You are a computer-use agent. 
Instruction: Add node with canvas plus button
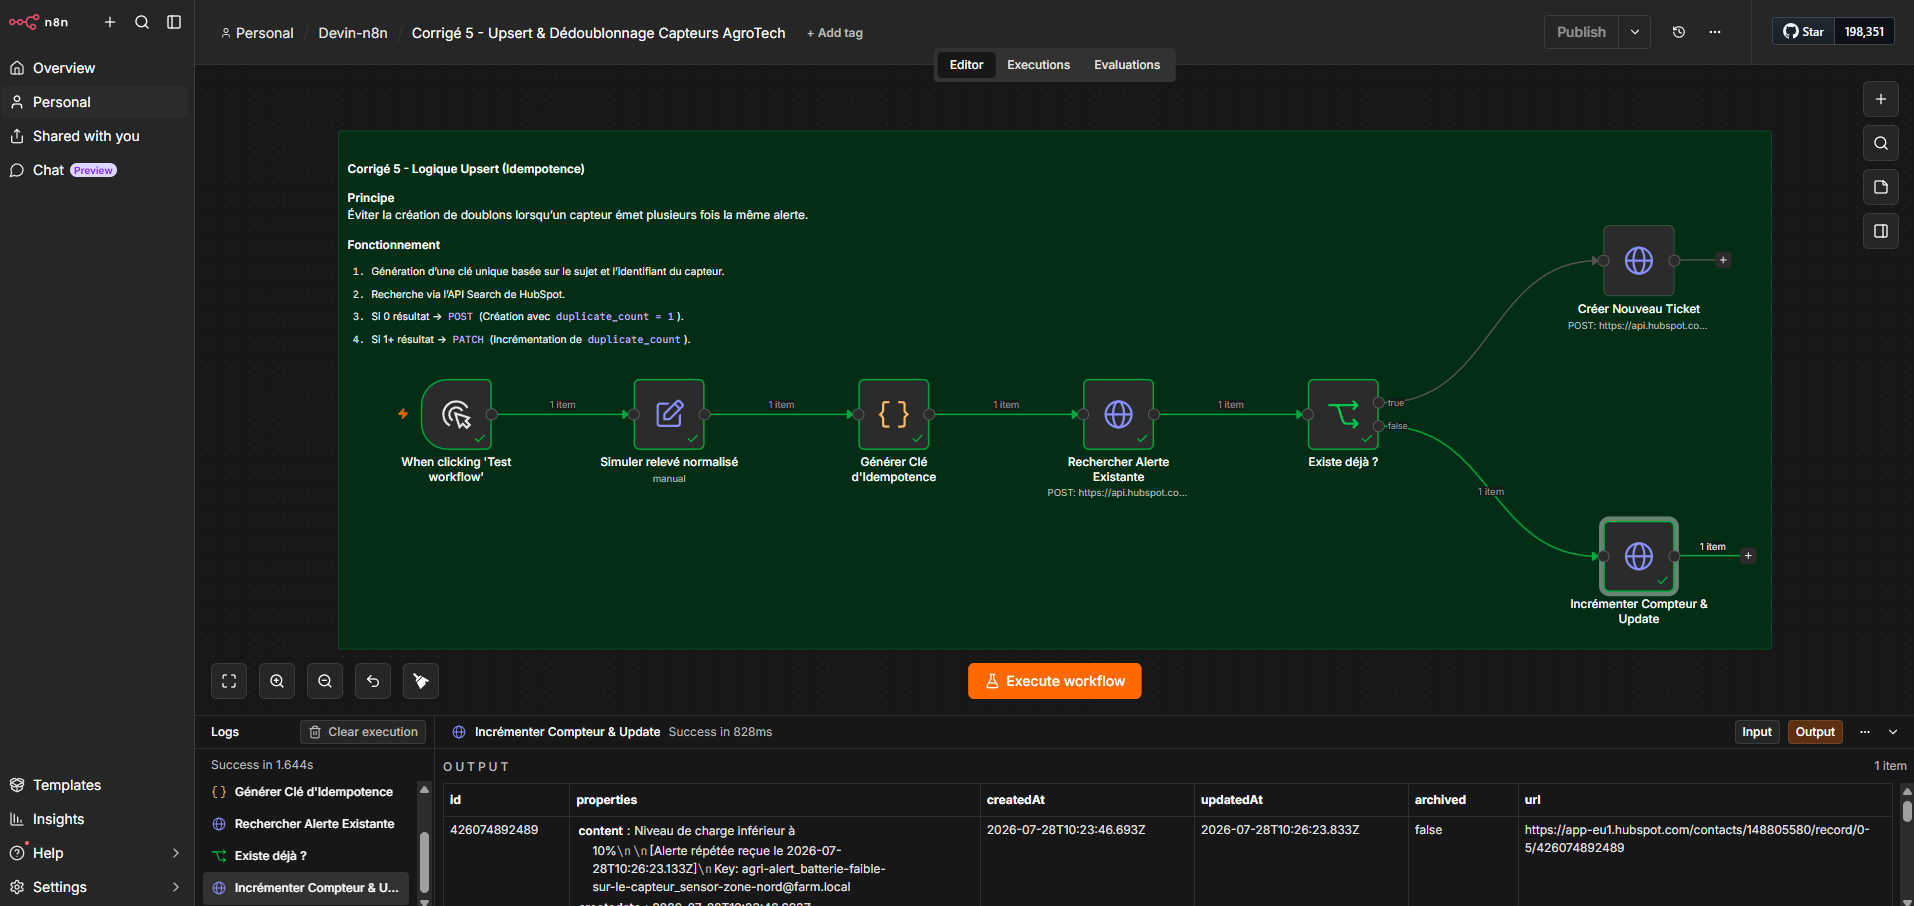pos(1881,99)
